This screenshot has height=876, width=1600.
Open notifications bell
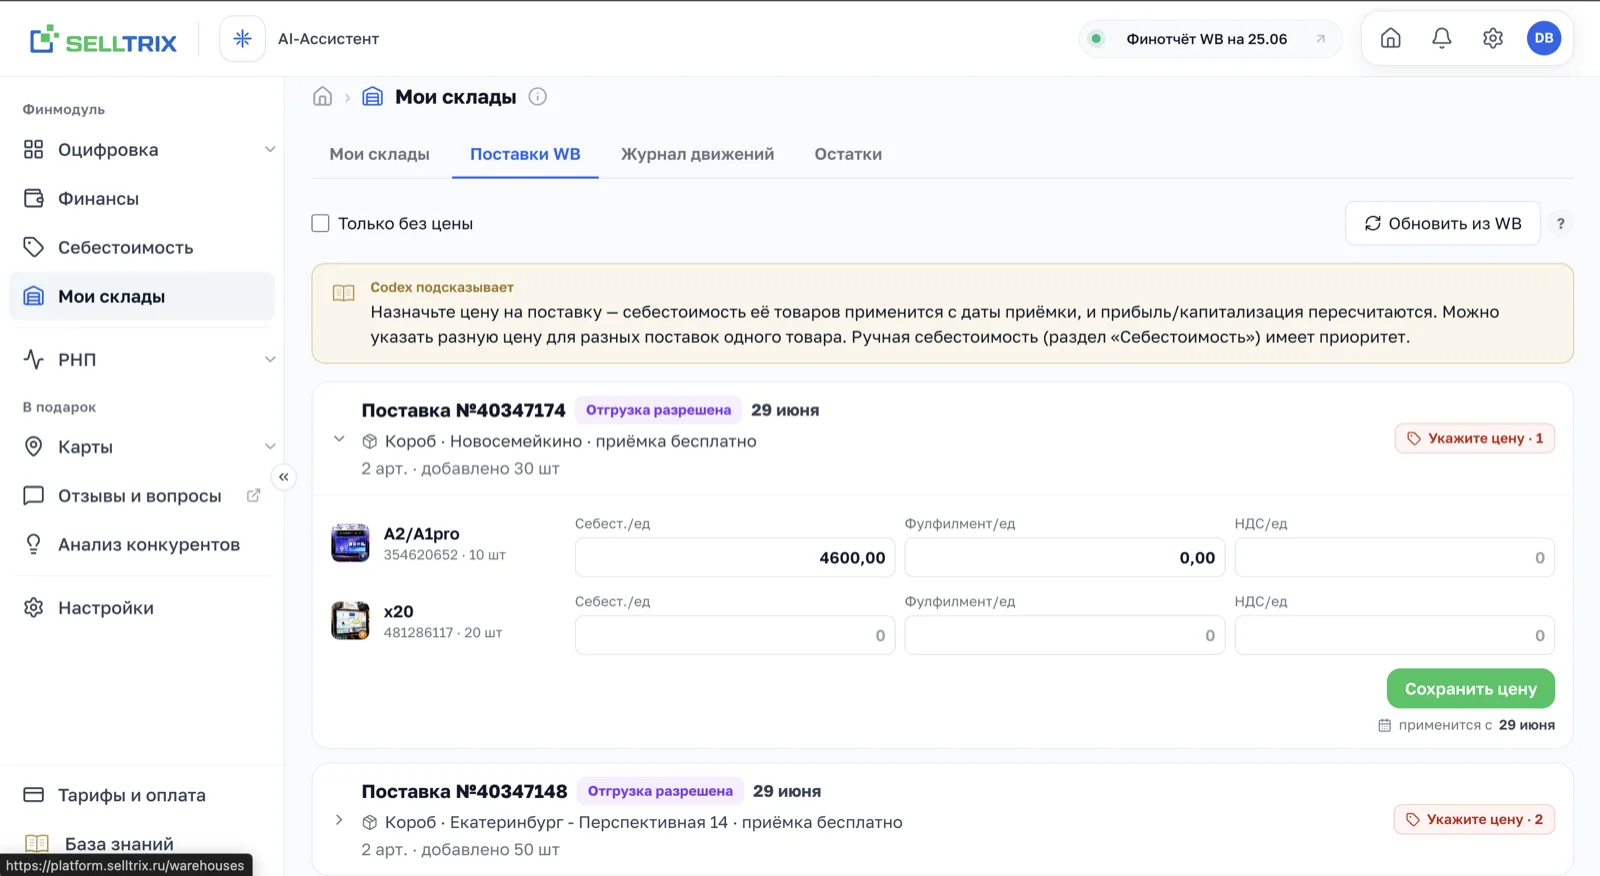tap(1441, 38)
